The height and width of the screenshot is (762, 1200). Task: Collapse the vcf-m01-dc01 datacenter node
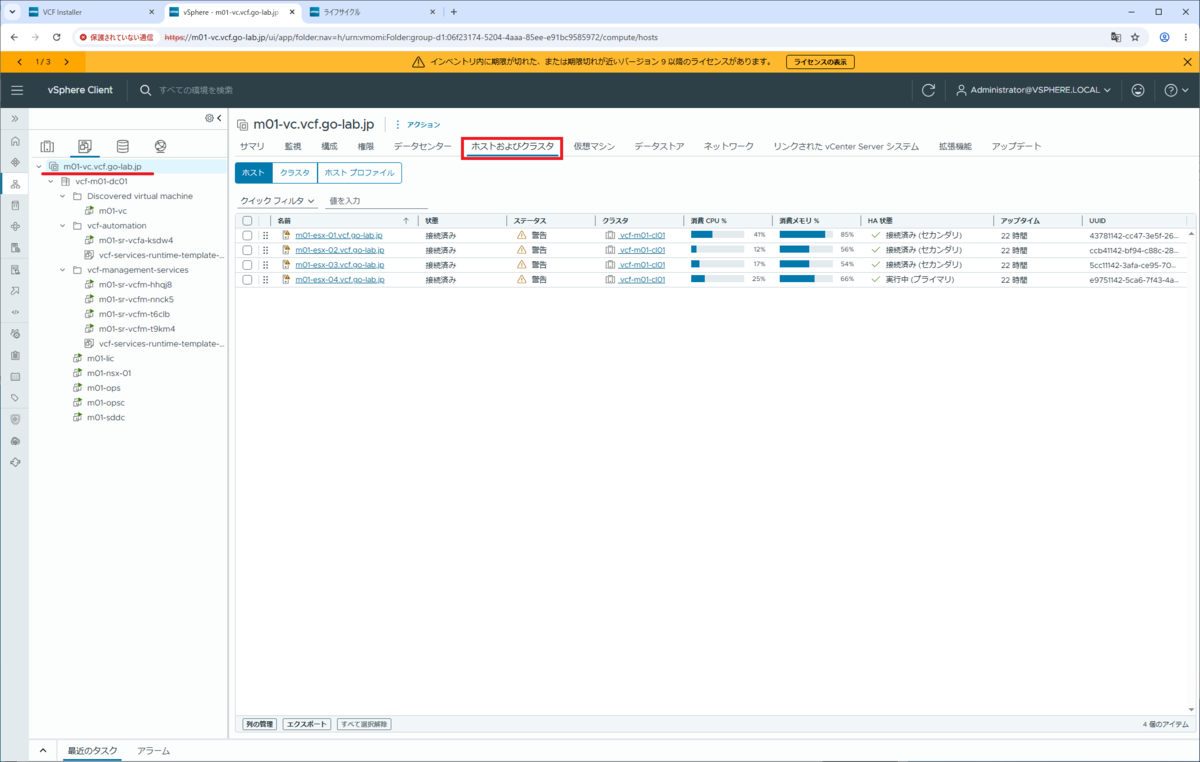(51, 182)
